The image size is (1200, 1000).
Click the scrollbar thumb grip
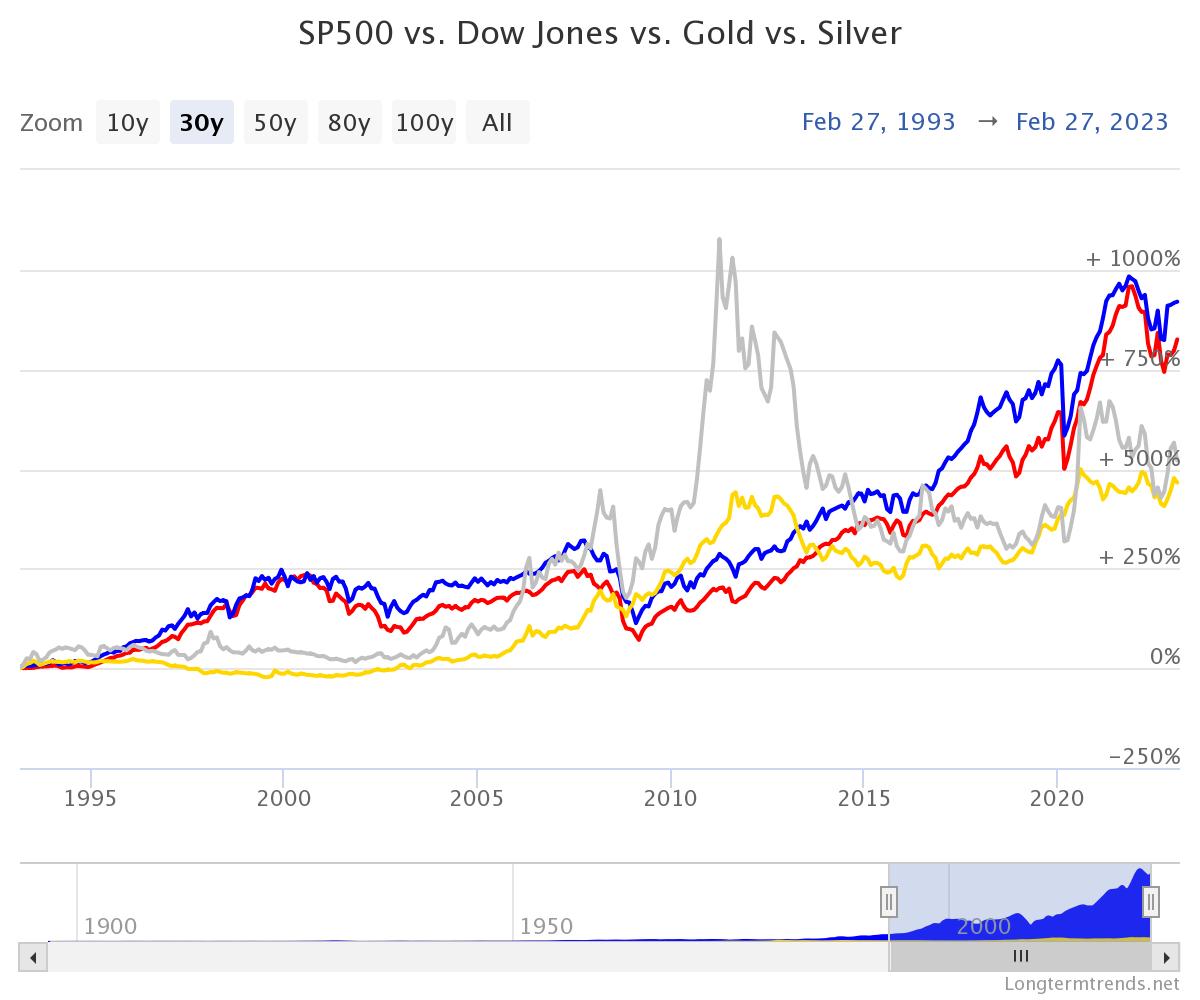(x=1020, y=956)
